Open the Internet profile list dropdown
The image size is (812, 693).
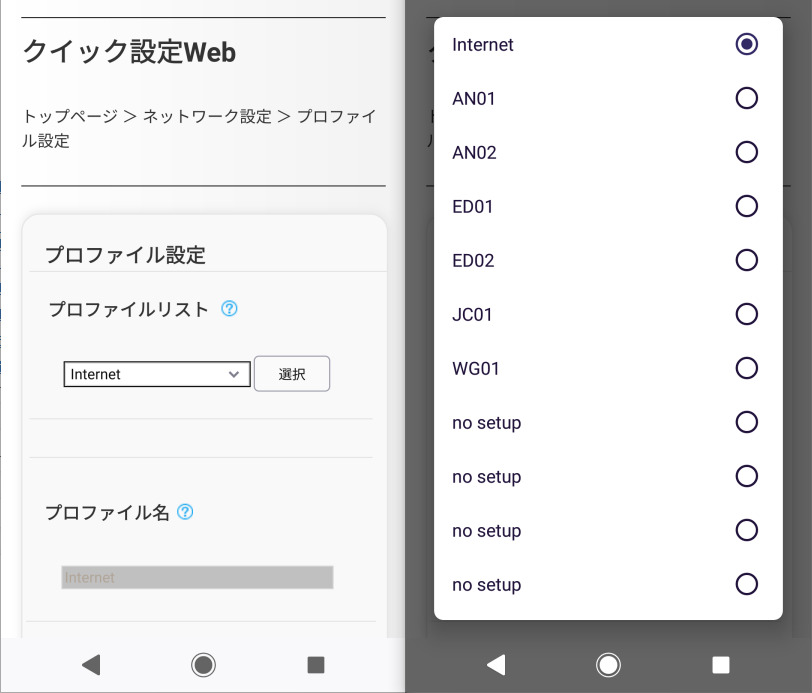click(157, 374)
